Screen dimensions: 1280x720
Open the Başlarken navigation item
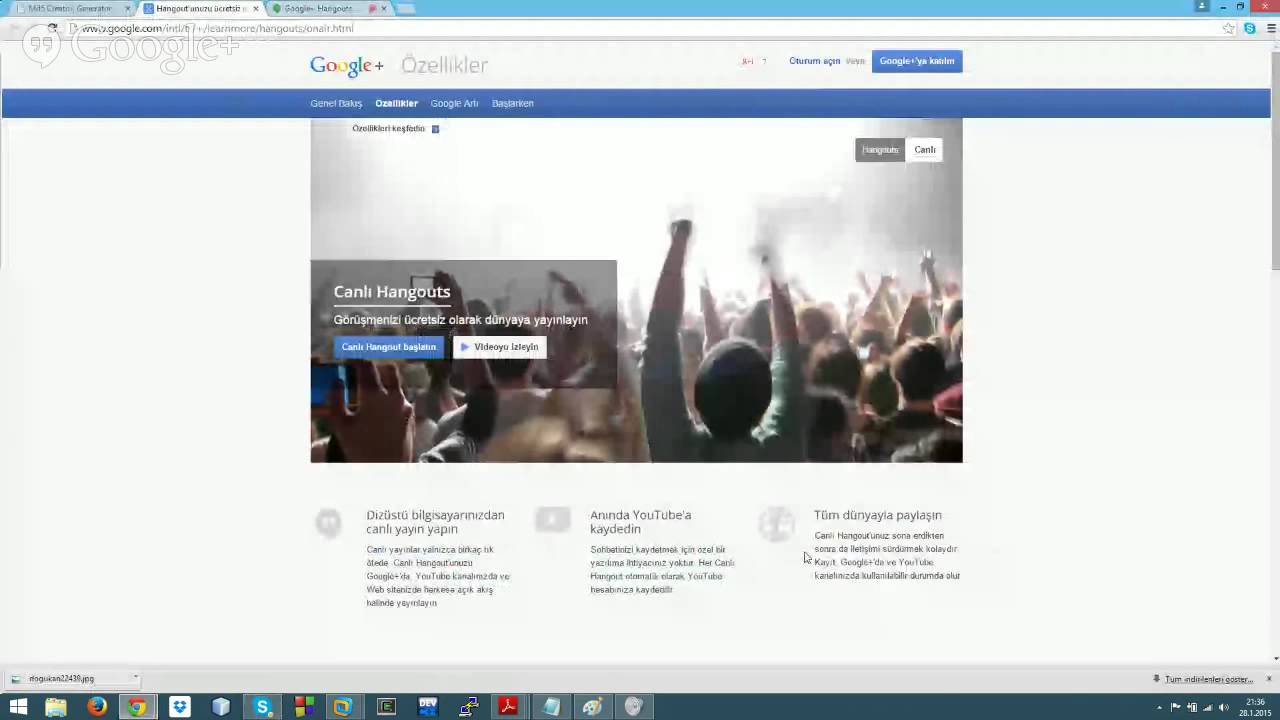tap(513, 103)
